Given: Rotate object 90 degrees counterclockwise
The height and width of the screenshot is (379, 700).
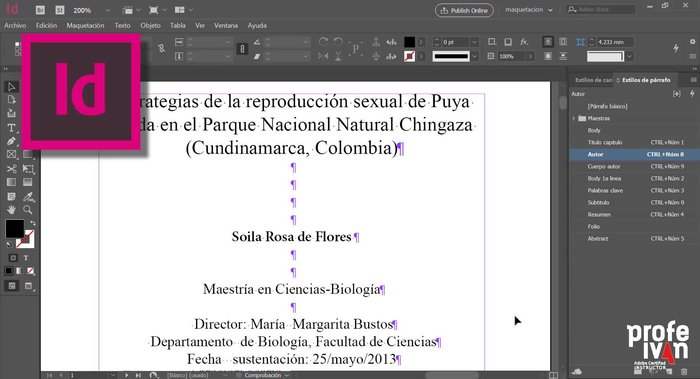Looking at the screenshot, I should coord(338,42).
